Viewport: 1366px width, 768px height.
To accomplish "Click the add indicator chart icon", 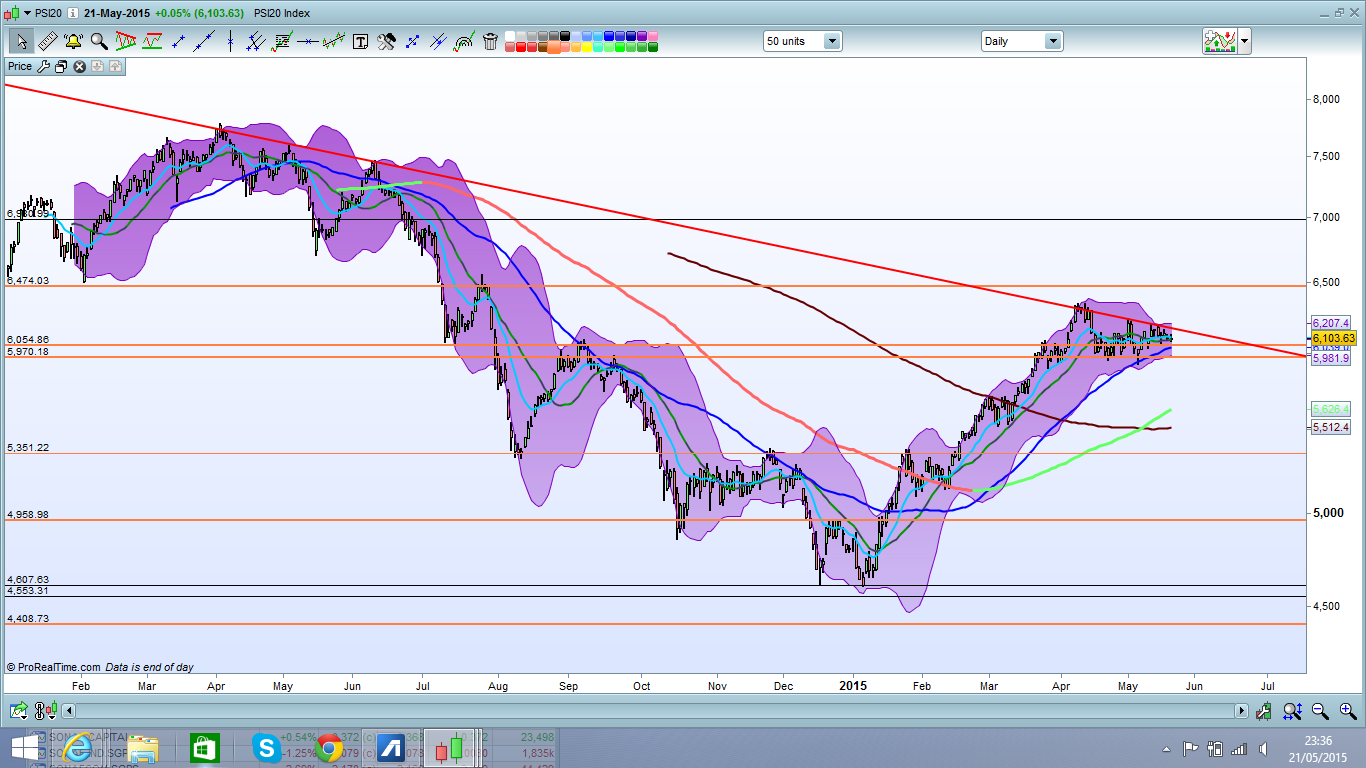I will click(1220, 41).
